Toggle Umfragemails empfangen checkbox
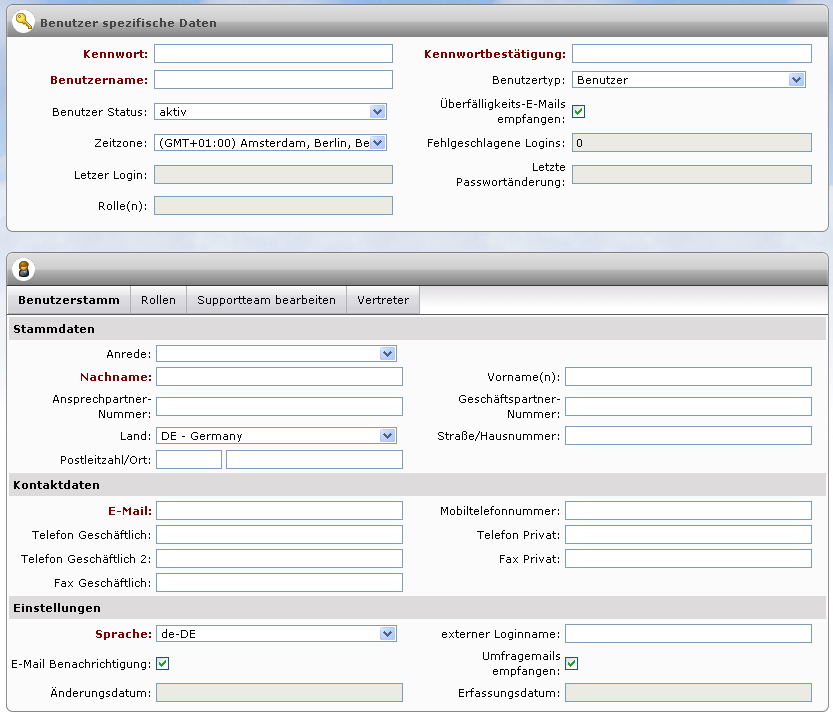 click(572, 663)
